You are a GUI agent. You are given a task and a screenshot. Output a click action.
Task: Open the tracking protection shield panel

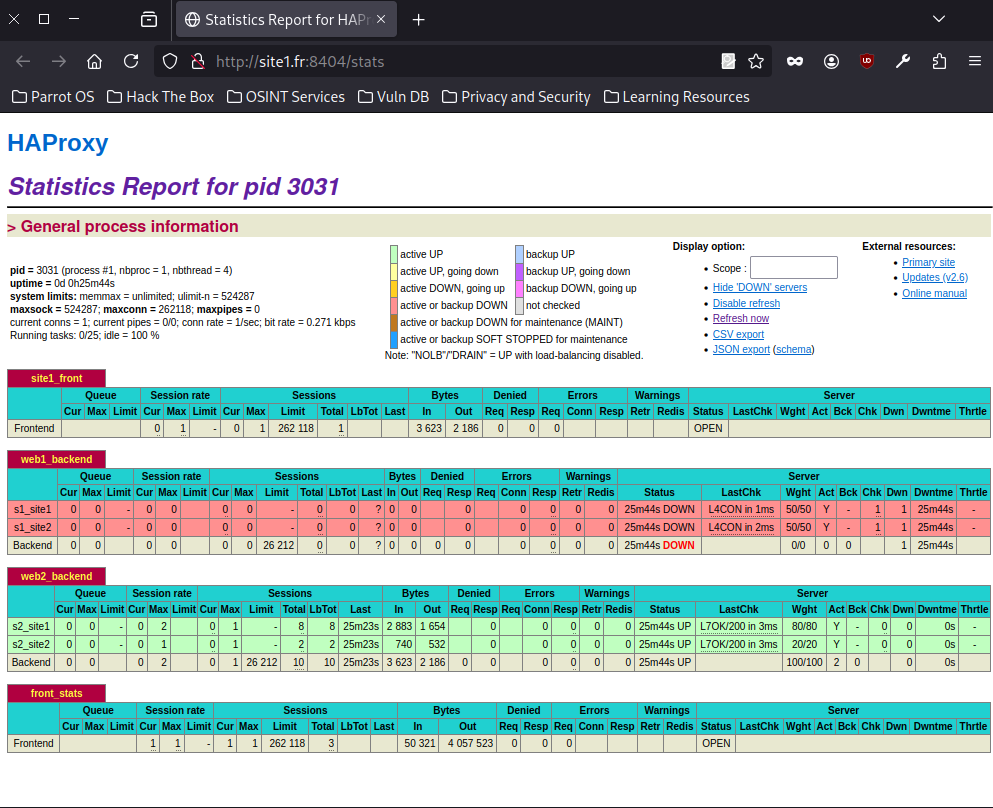[170, 61]
